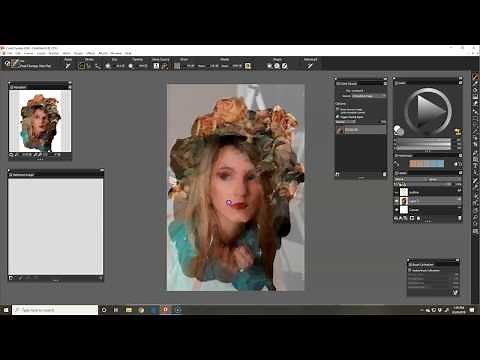Select the clone source image entry in list
Screen dimensions: 480x360
click(x=361, y=130)
